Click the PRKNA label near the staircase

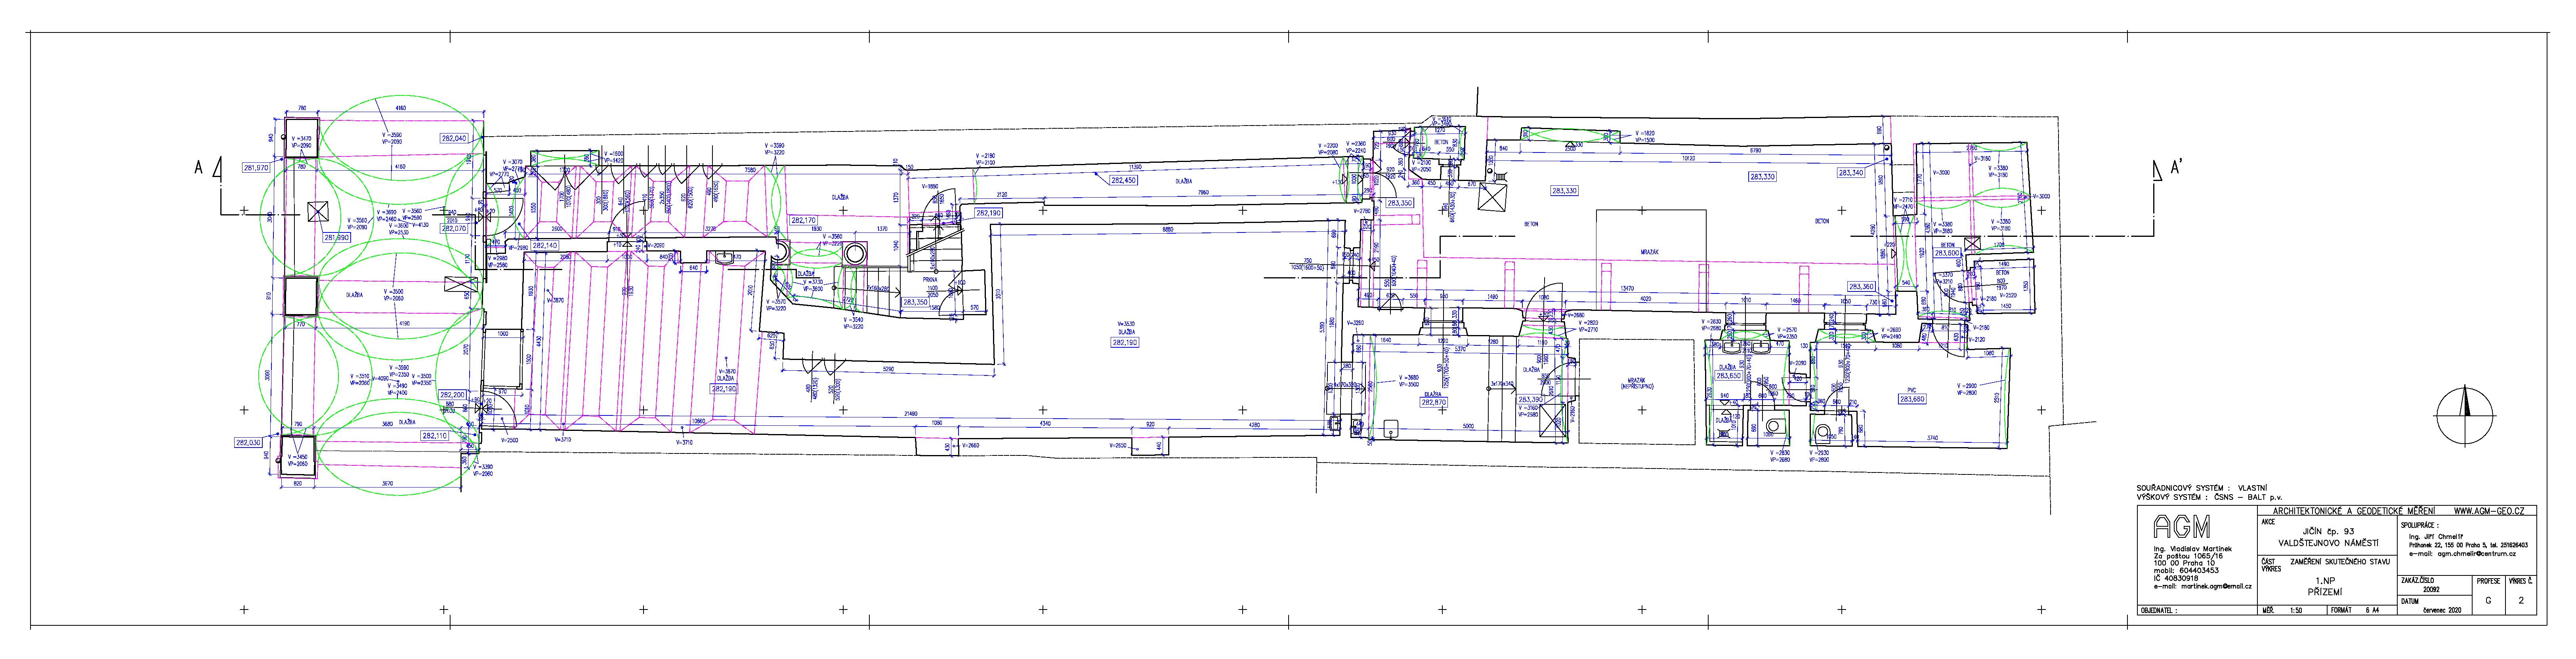click(x=930, y=280)
